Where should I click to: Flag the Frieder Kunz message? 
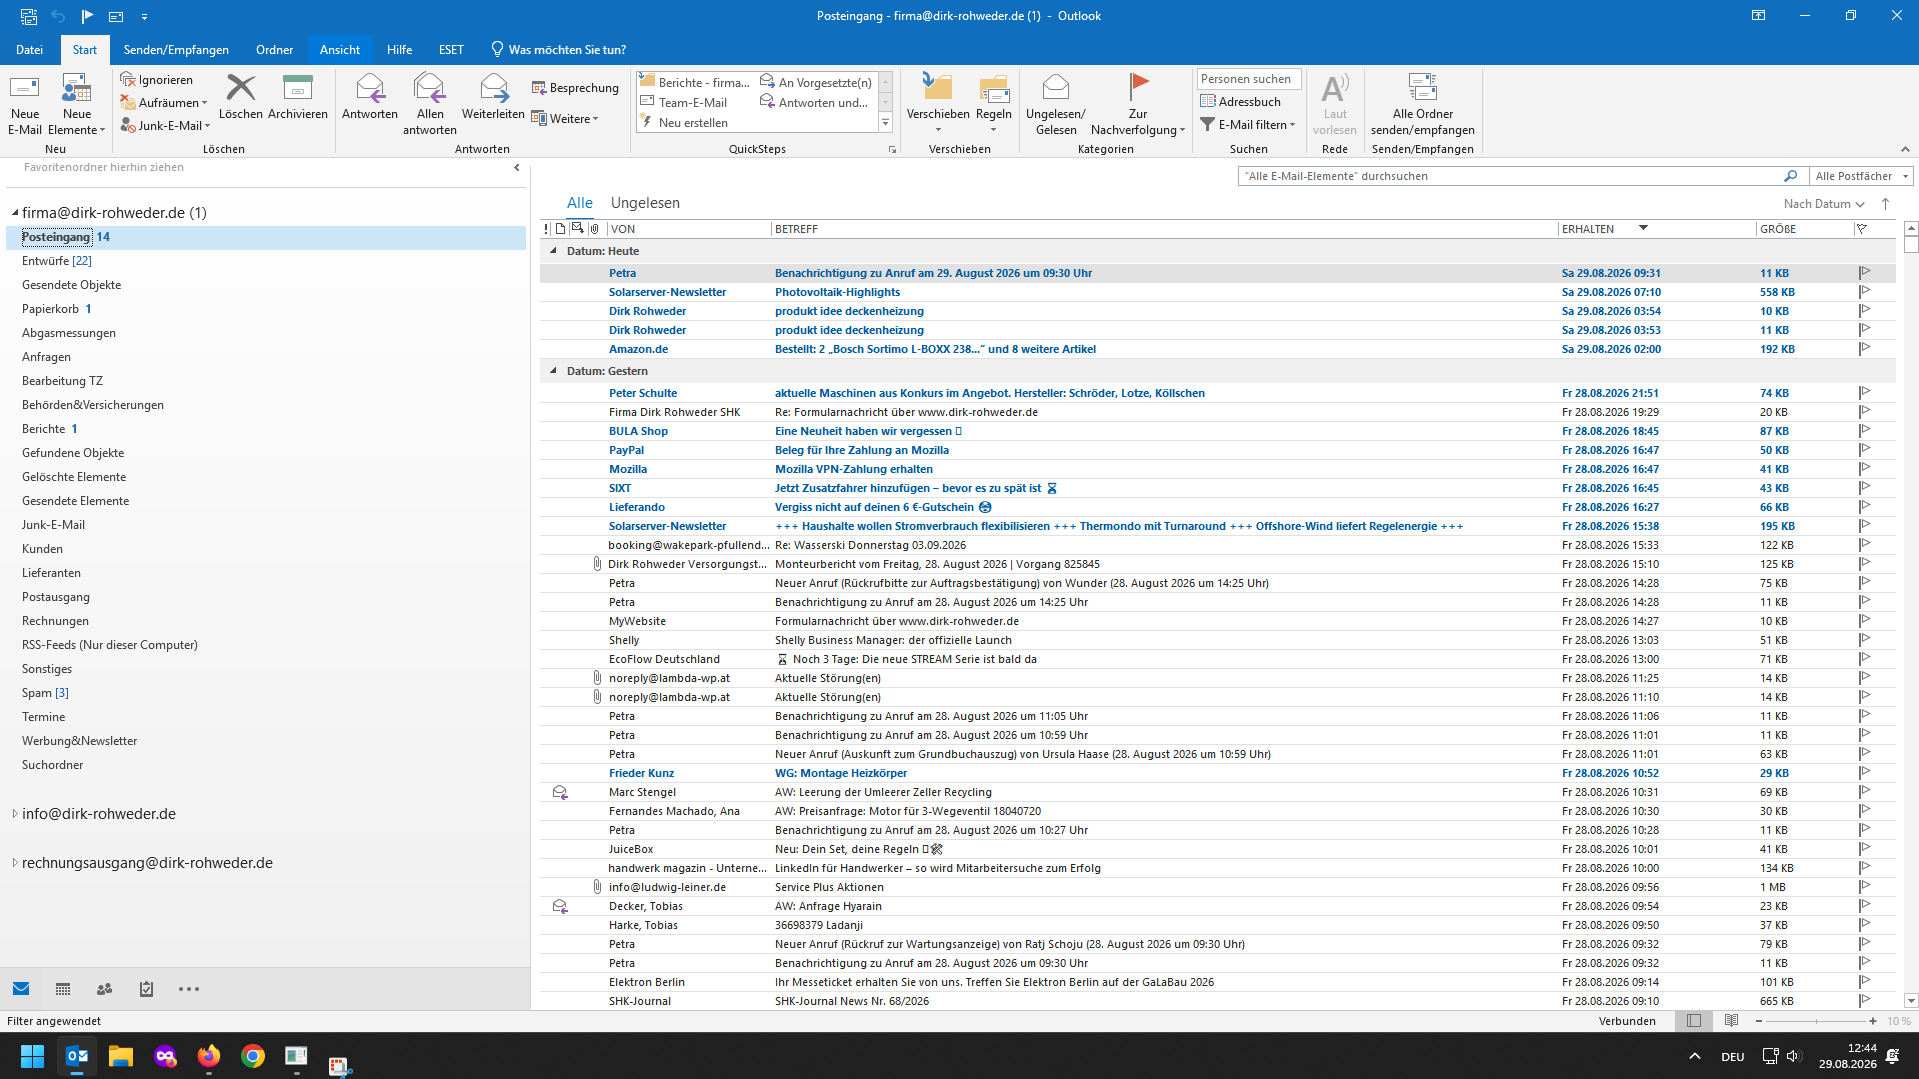point(1865,773)
